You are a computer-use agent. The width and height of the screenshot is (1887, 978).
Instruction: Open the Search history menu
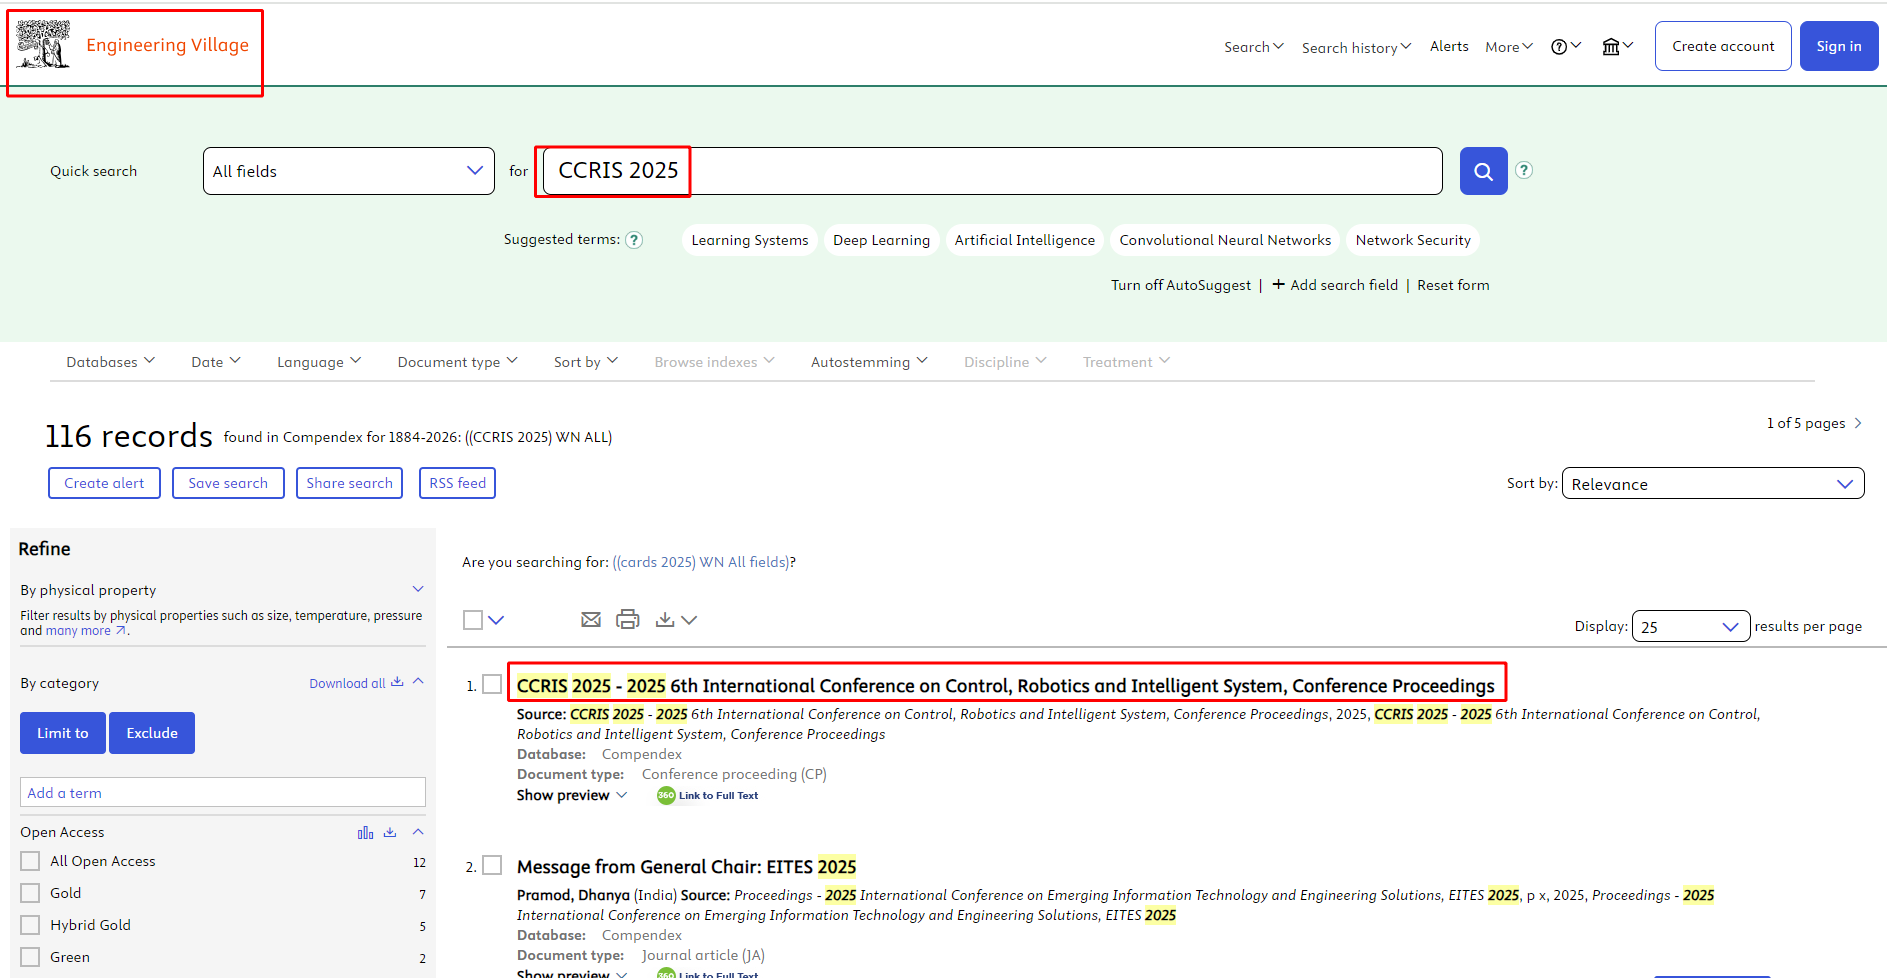1356,47
